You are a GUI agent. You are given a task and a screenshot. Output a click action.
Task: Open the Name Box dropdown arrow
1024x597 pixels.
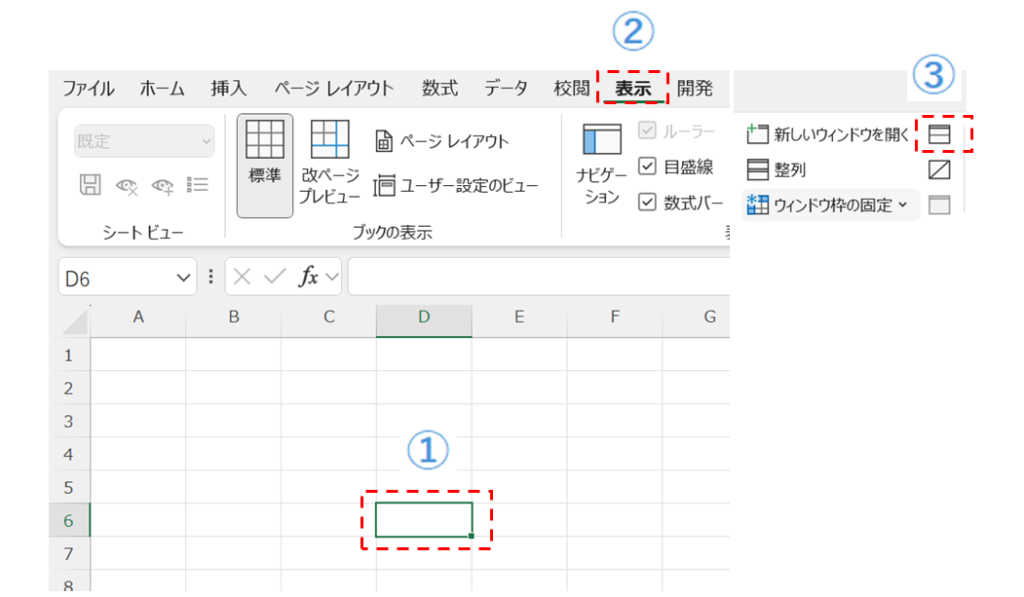(x=183, y=278)
